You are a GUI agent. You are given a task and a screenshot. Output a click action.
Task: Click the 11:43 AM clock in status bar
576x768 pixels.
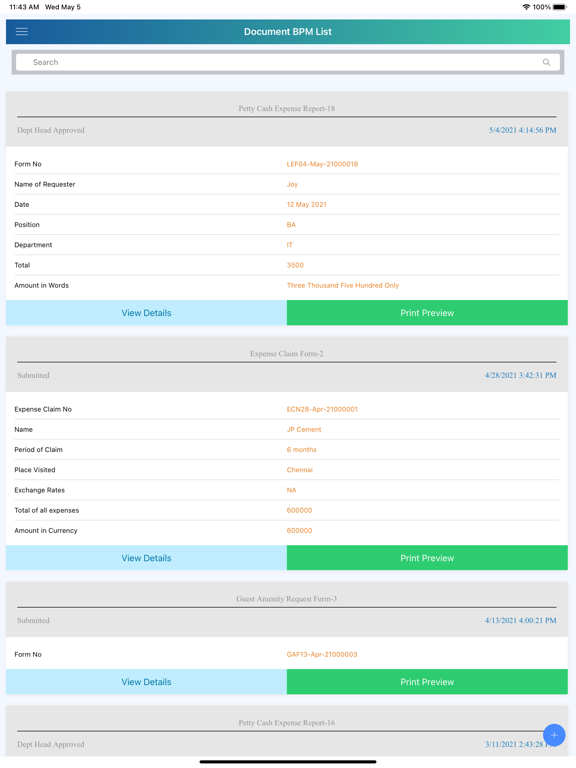pyautogui.click(x=24, y=7)
